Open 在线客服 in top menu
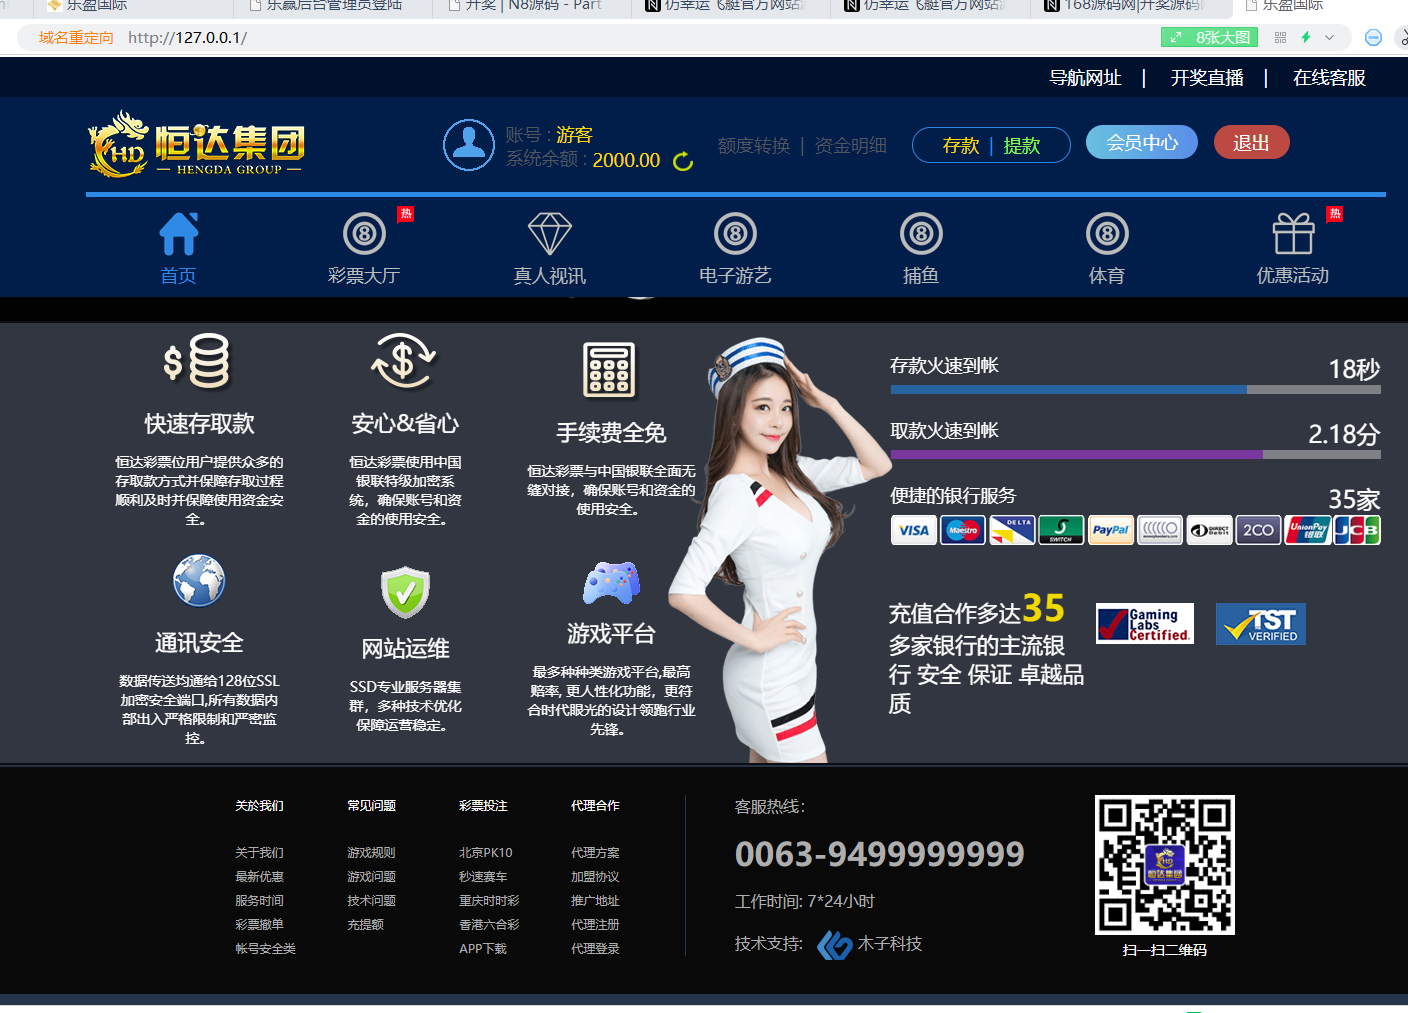1408x1013 pixels. [x=1329, y=78]
